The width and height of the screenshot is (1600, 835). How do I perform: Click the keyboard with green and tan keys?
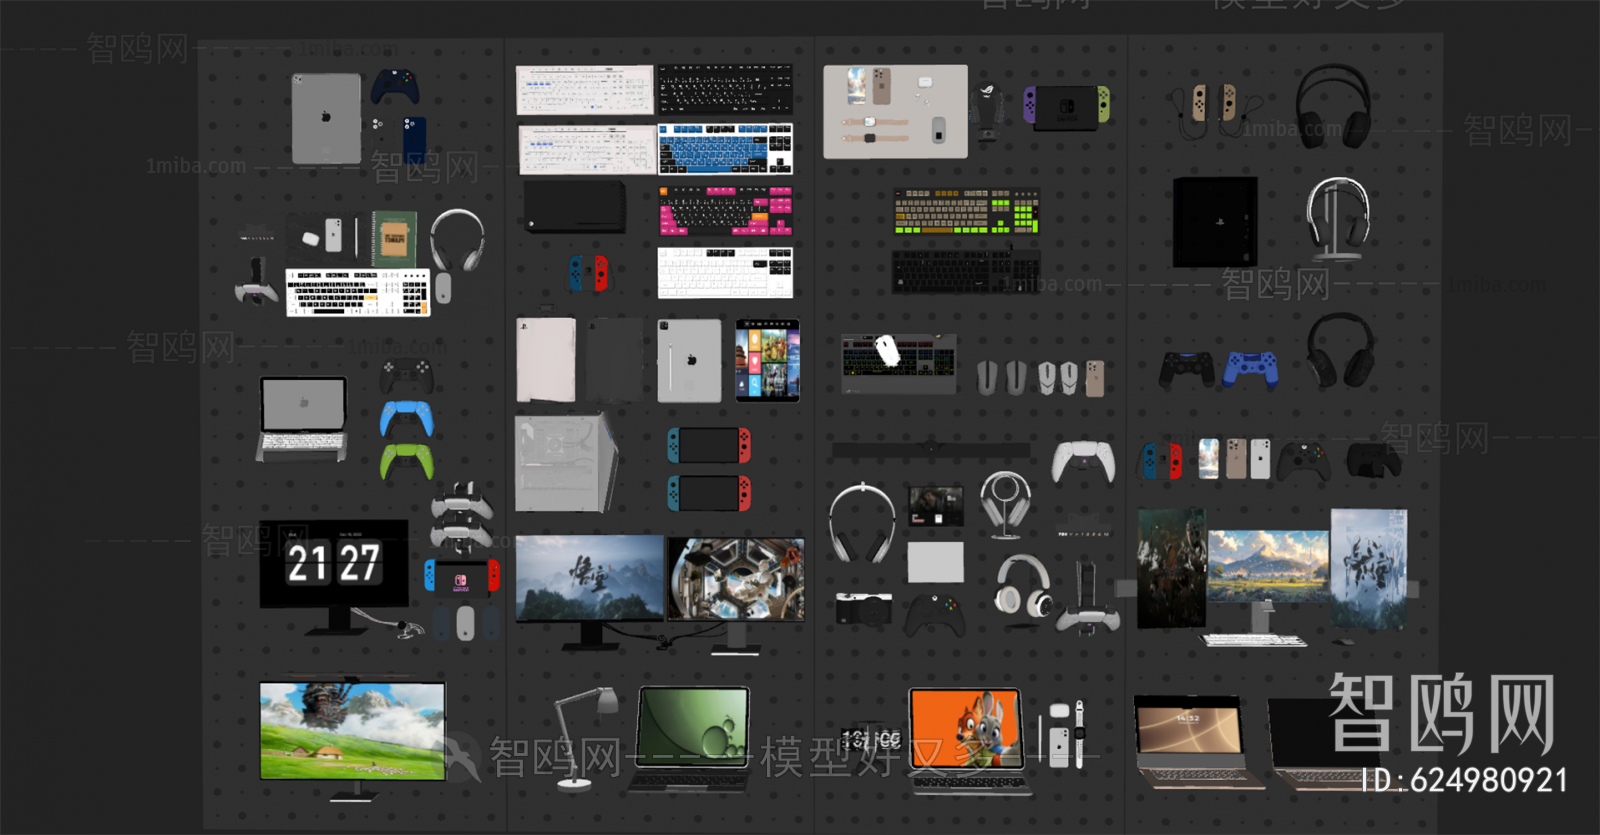coord(965,212)
